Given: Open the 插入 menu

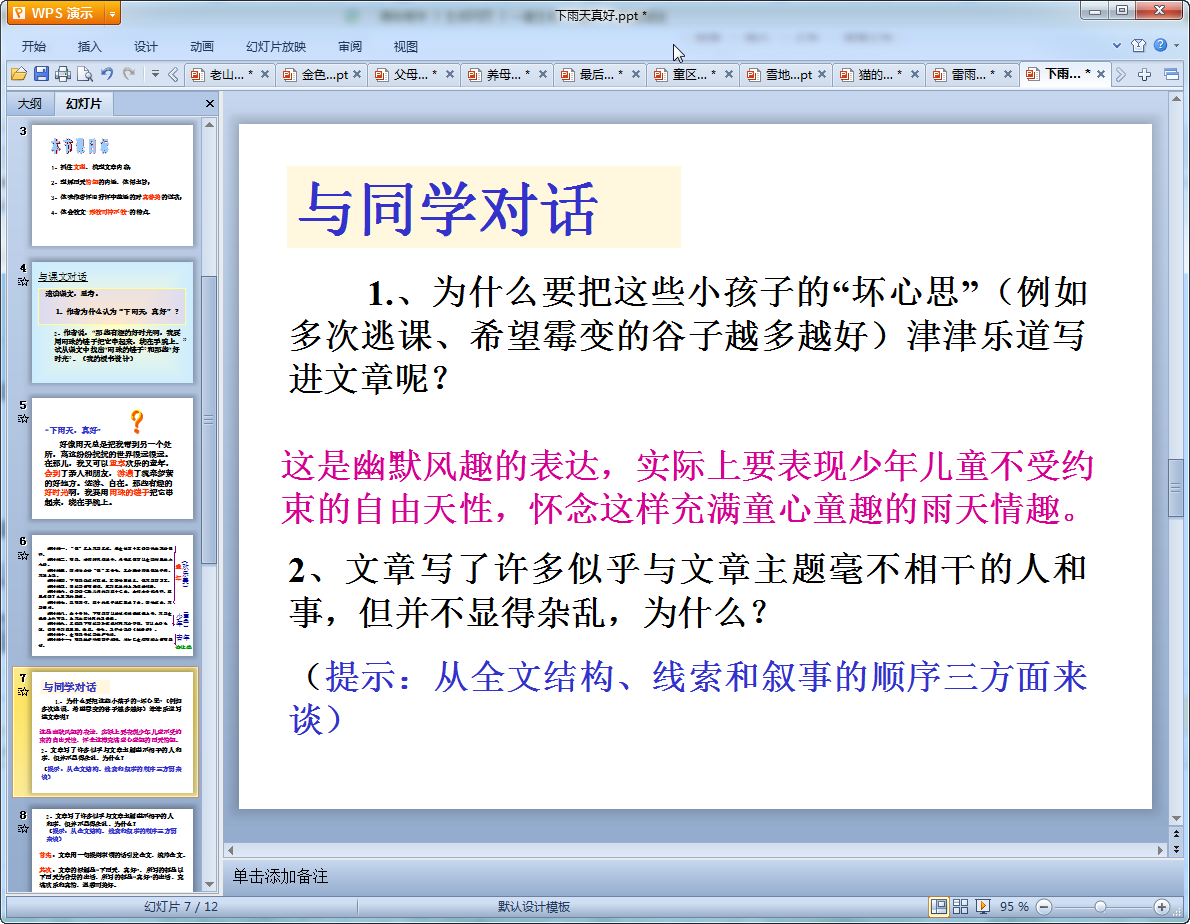Looking at the screenshot, I should tap(90, 46).
